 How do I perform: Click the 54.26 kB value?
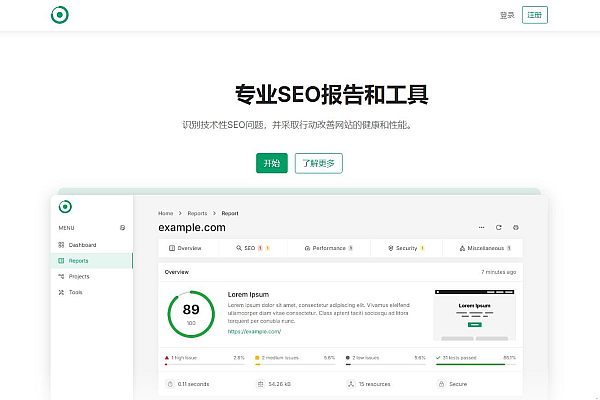279,384
